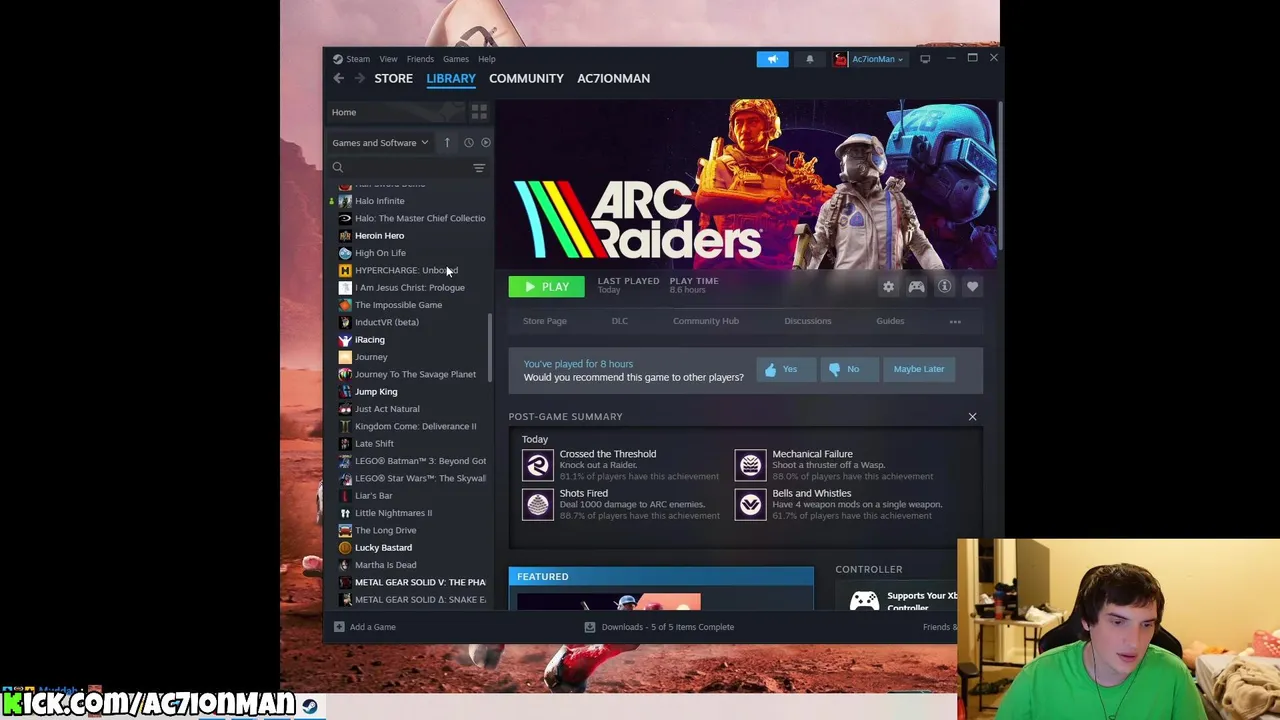The height and width of the screenshot is (720, 1280).
Task: Open the AC7IONMAN profile tab
Action: click(613, 78)
